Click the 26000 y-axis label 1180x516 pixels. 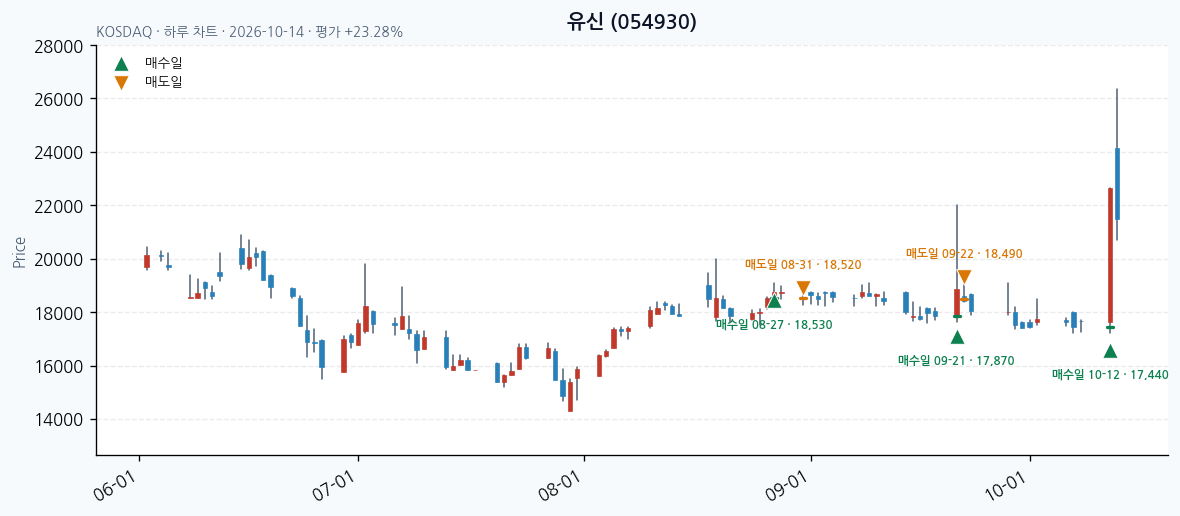[x=59, y=99]
